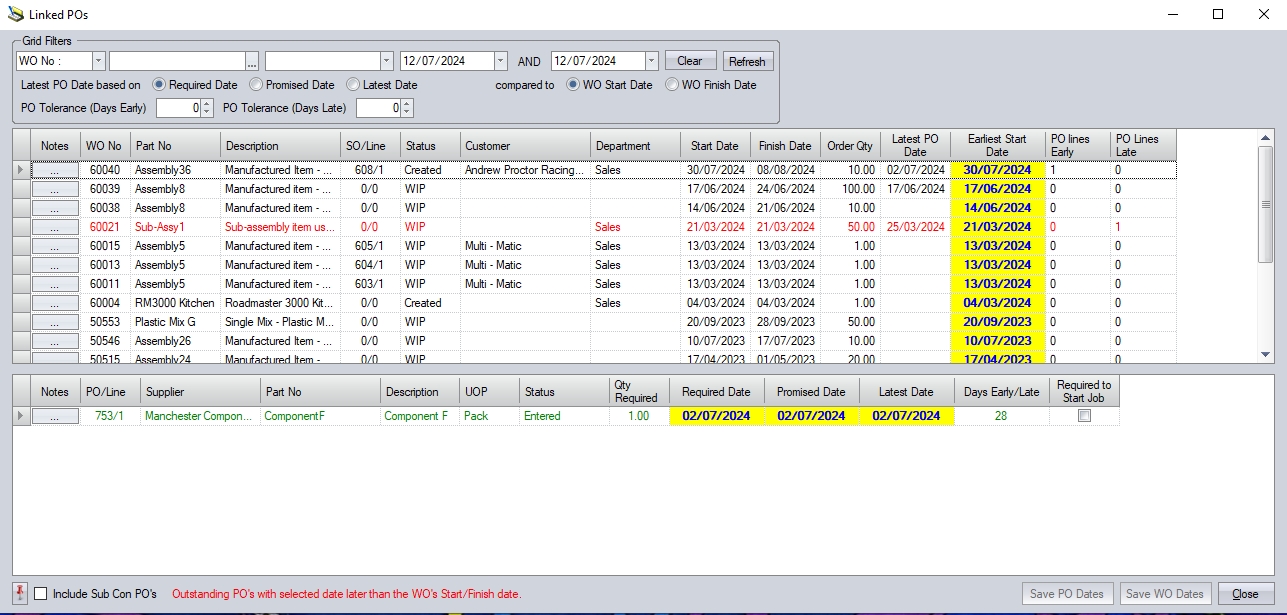The image size is (1287, 615).
Task: Click the Linked POs title bar icon
Action: pyautogui.click(x=16, y=14)
